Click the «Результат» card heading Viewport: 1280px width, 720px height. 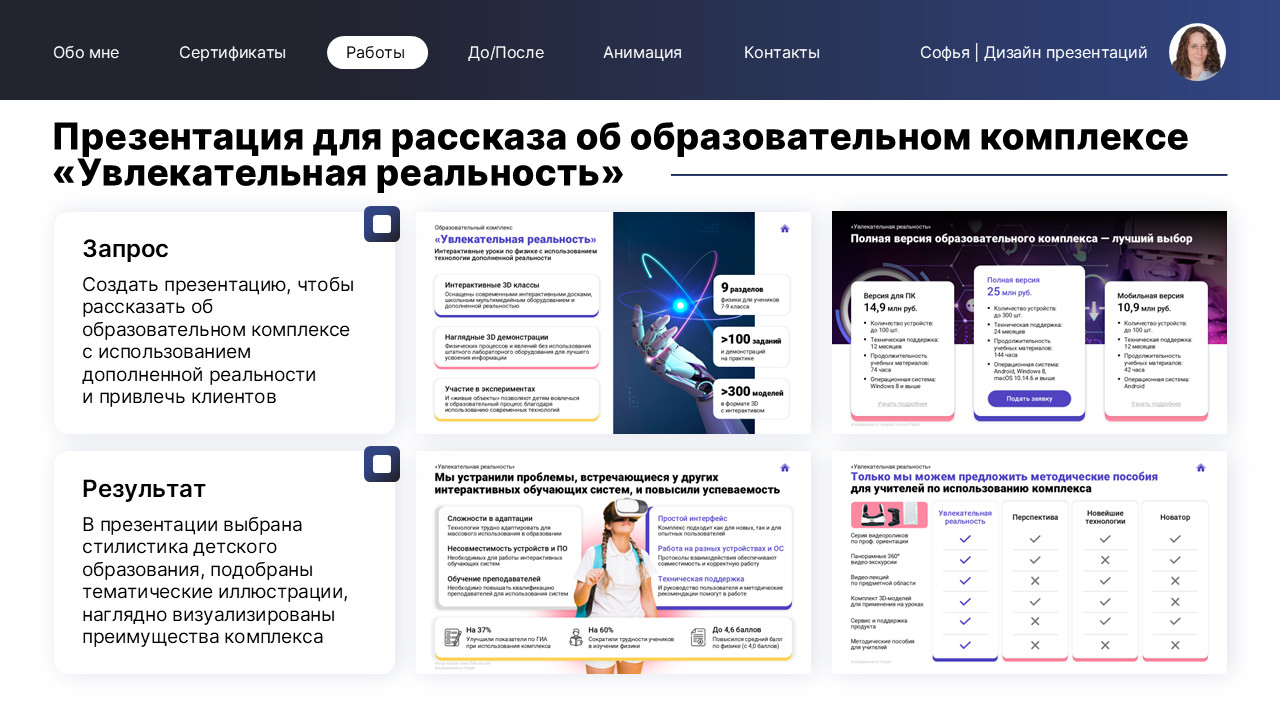(144, 489)
